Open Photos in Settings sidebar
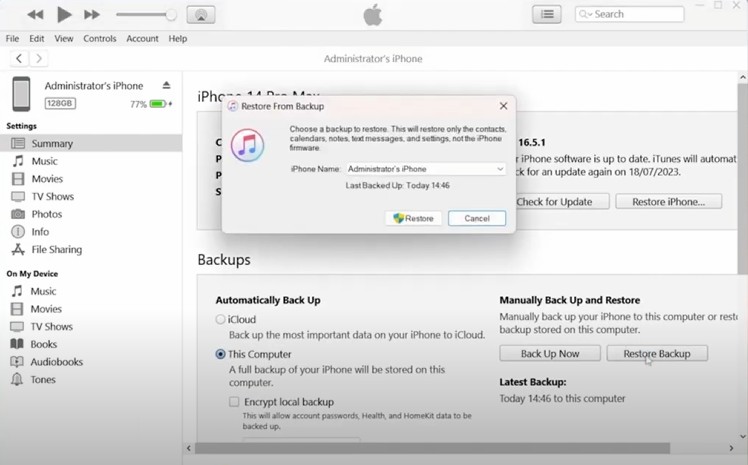748x465 pixels. 91,214
